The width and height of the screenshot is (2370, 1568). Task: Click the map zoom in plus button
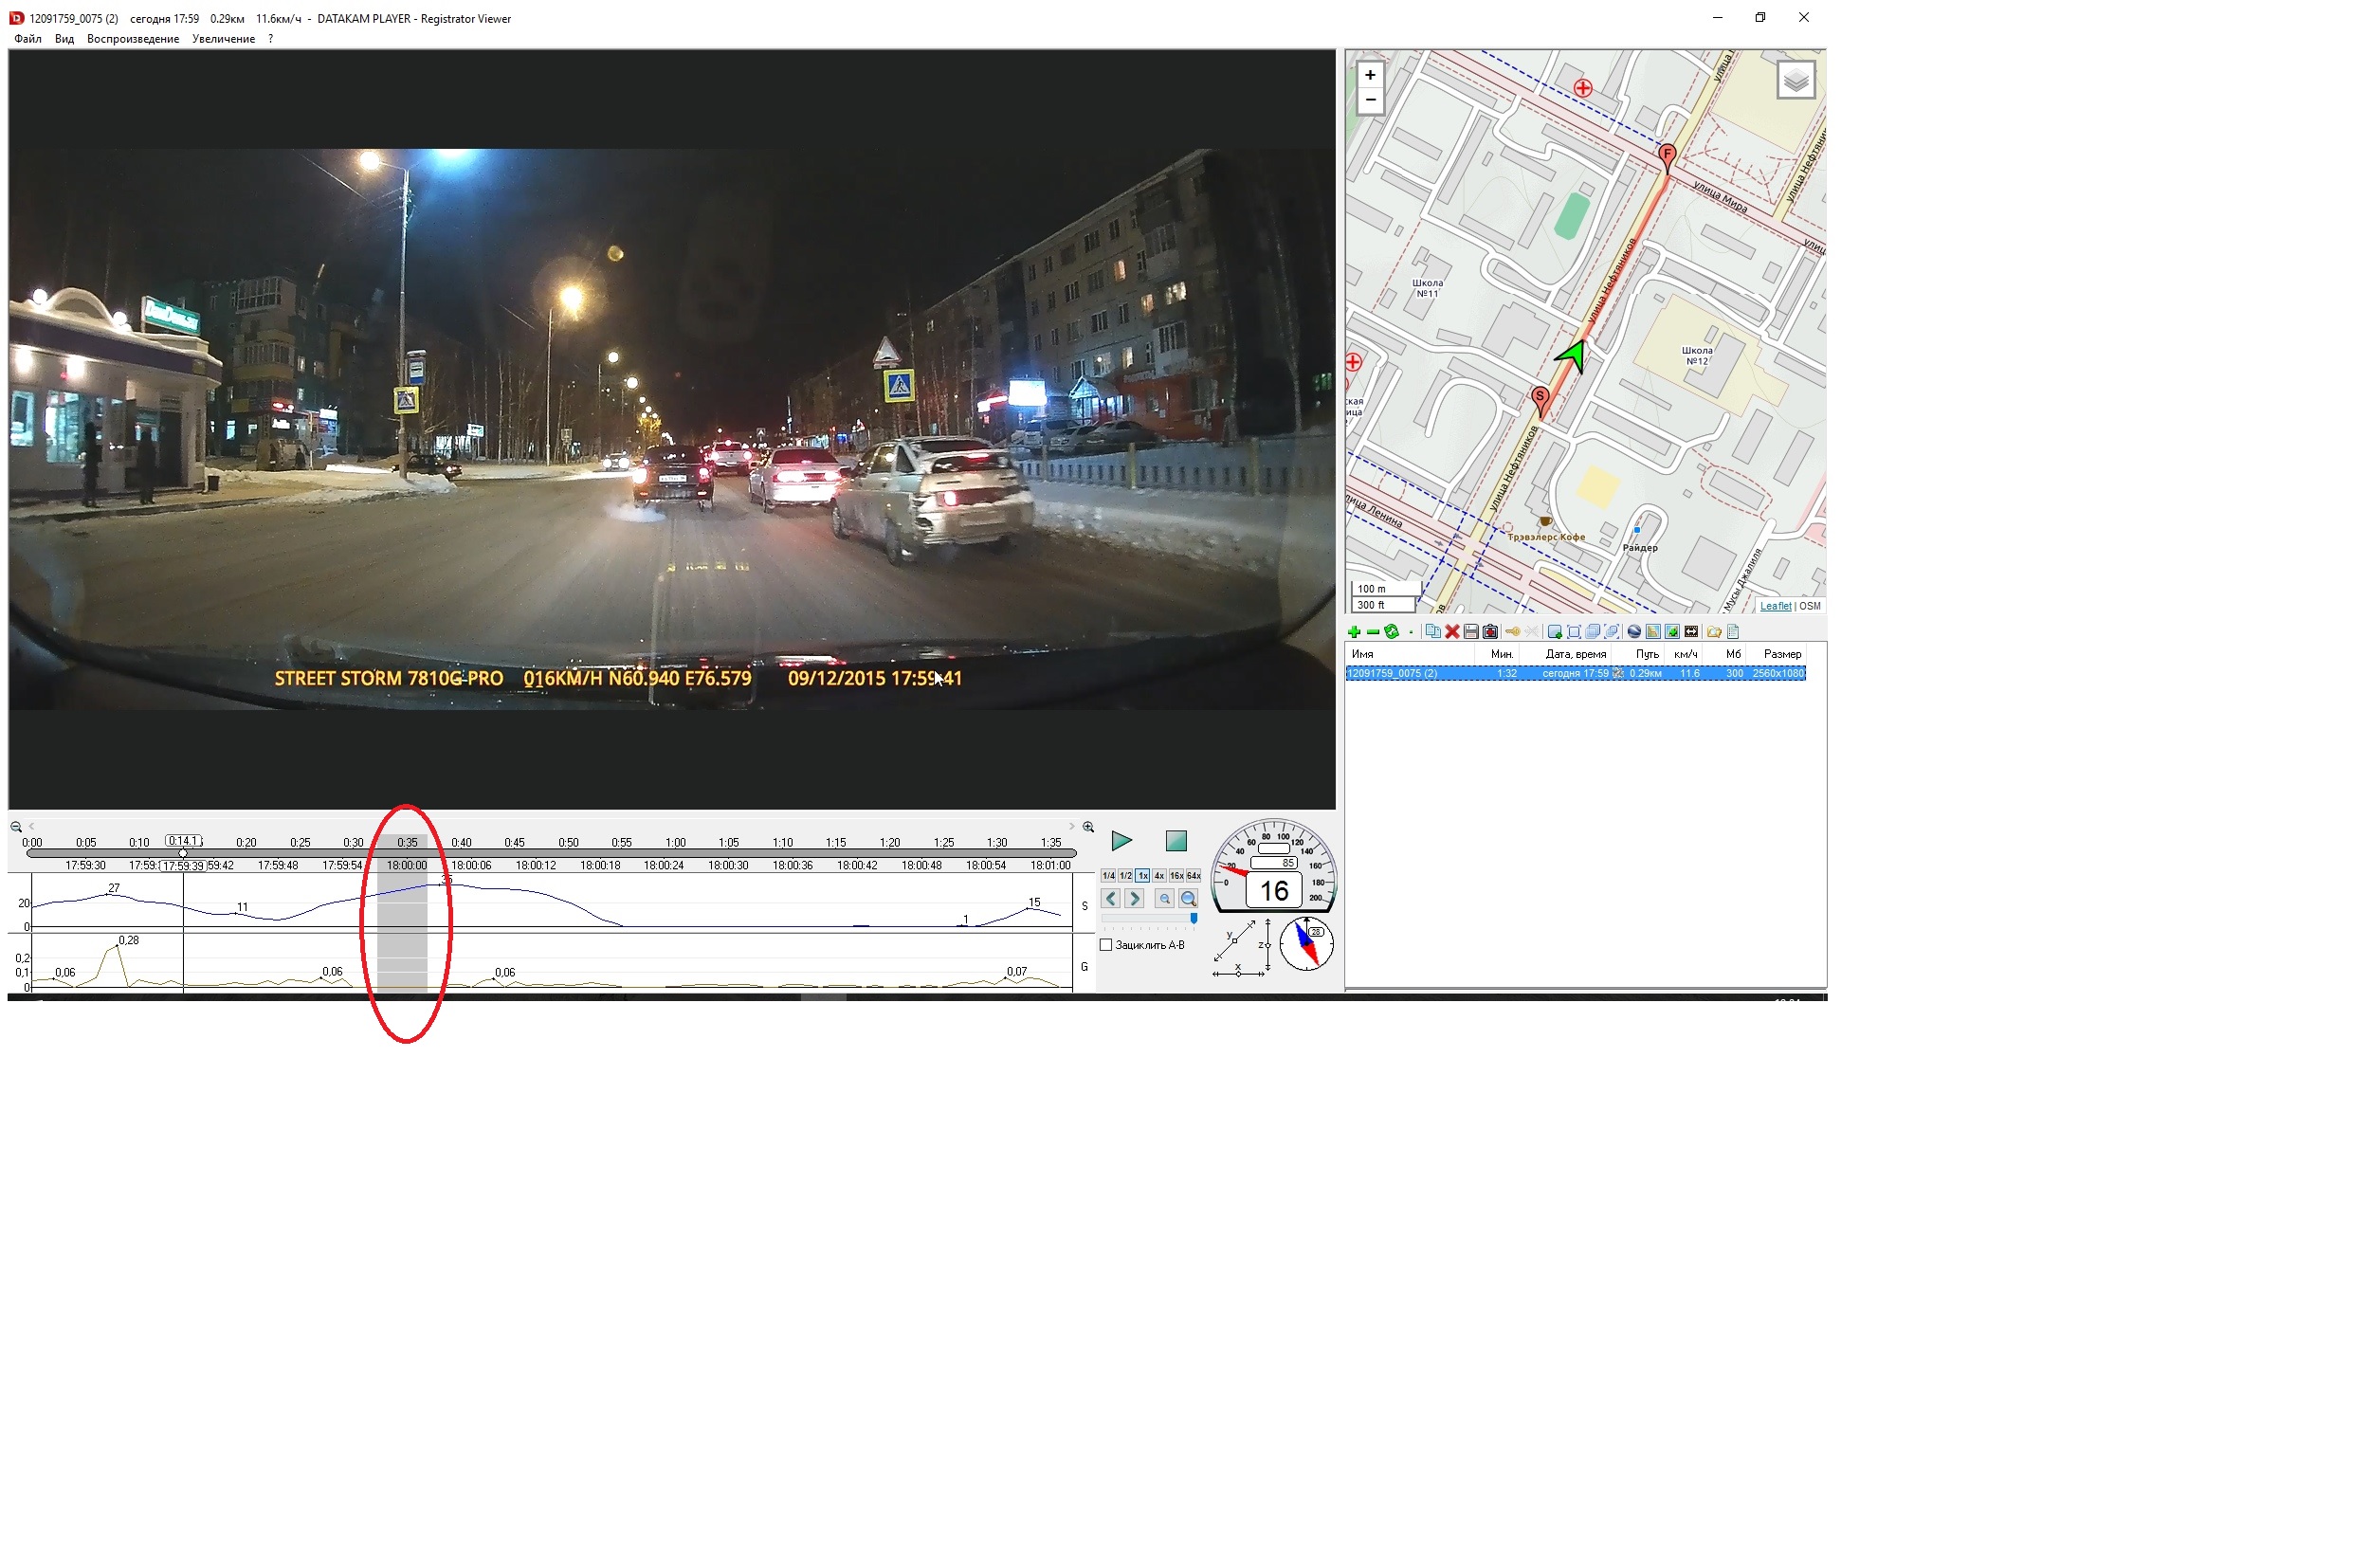click(x=1370, y=75)
